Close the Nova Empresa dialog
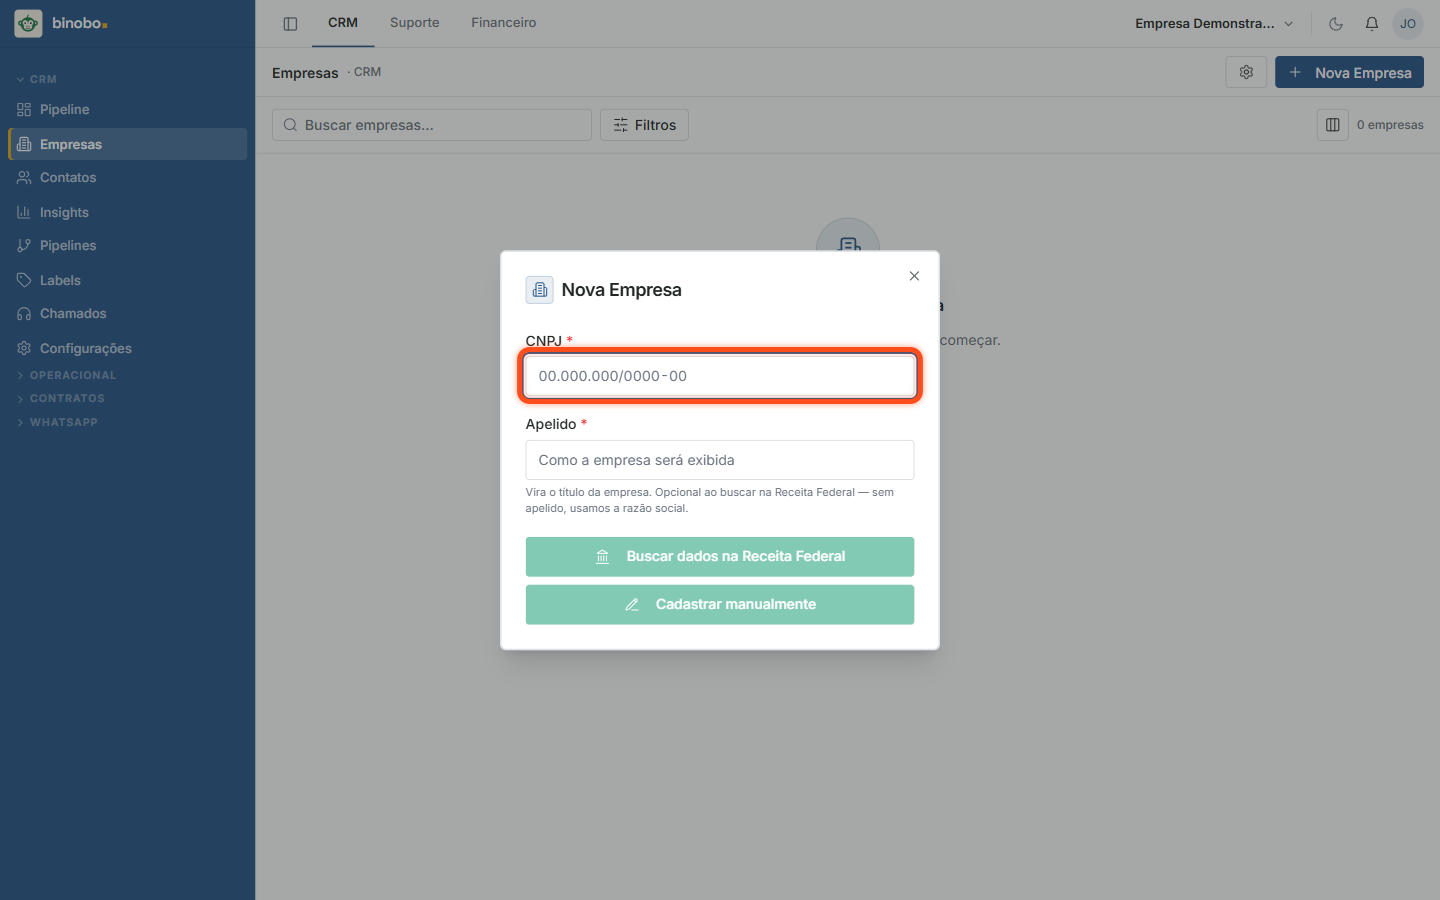The width and height of the screenshot is (1440, 900). point(914,276)
